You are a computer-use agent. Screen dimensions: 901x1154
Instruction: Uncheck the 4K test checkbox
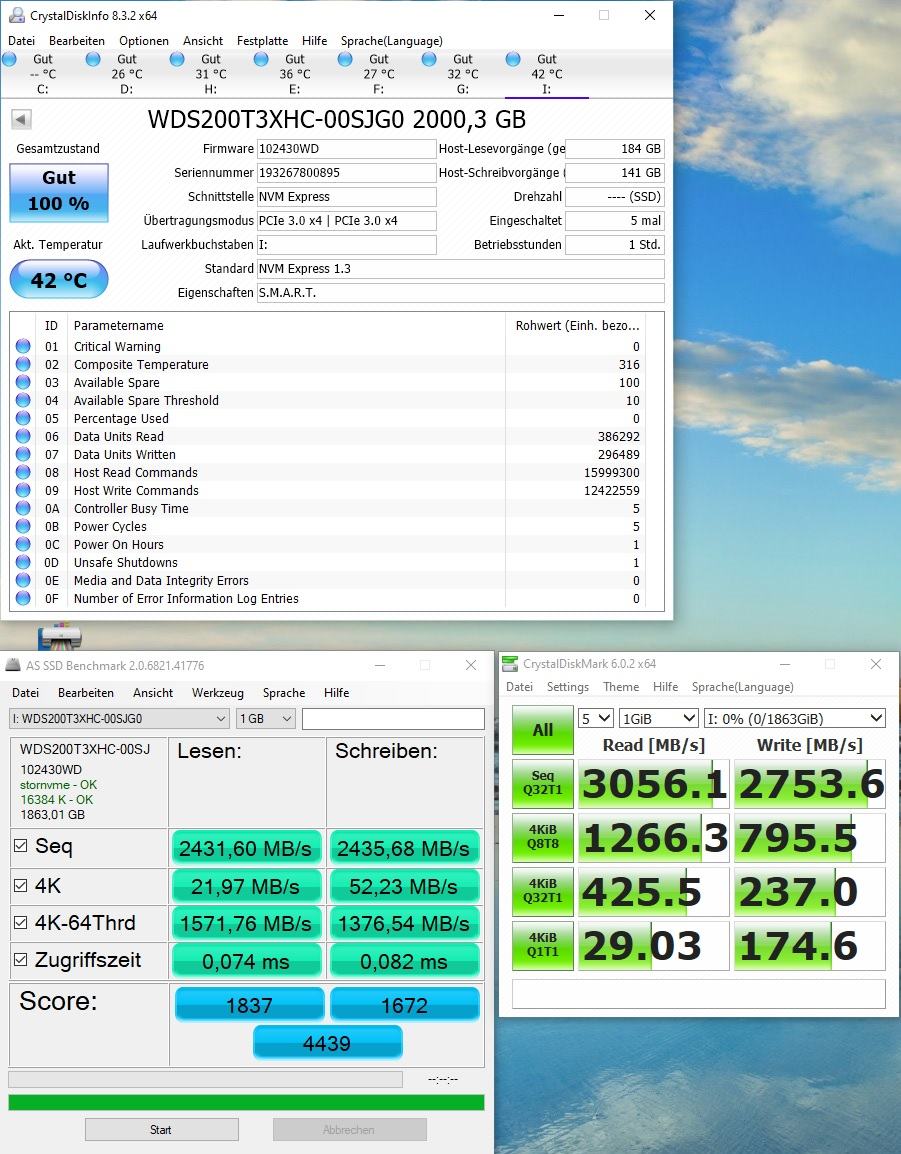[x=21, y=885]
